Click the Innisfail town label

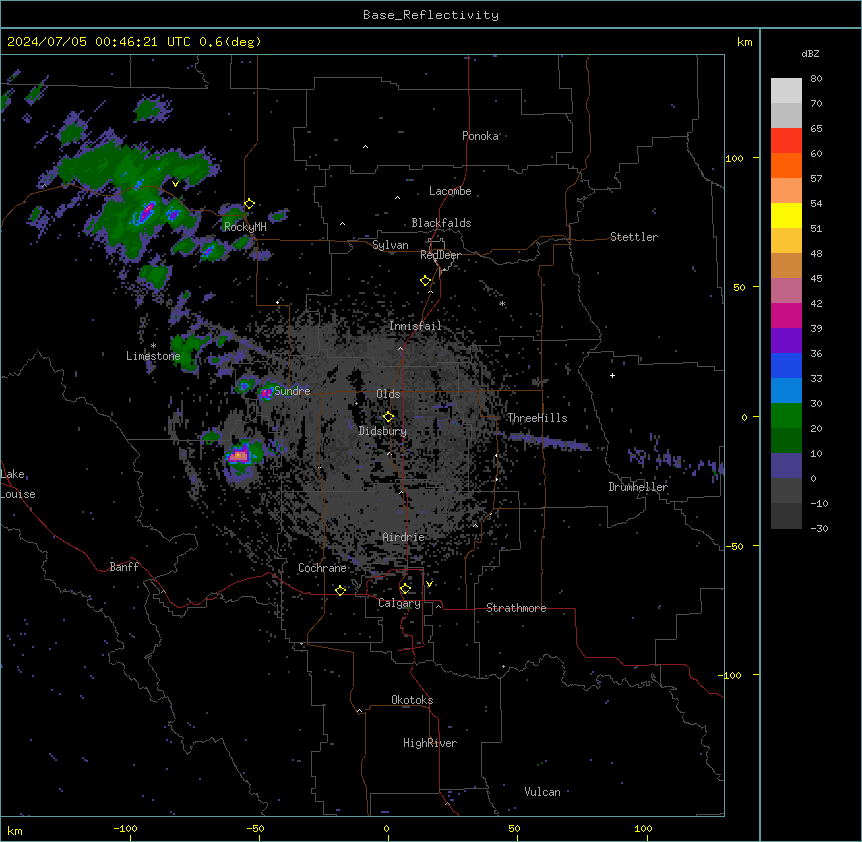(x=415, y=326)
